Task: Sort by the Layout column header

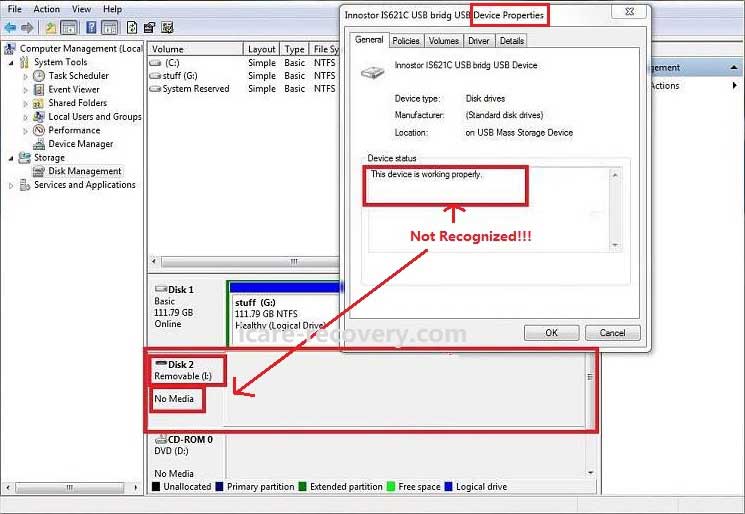Action: (261, 49)
